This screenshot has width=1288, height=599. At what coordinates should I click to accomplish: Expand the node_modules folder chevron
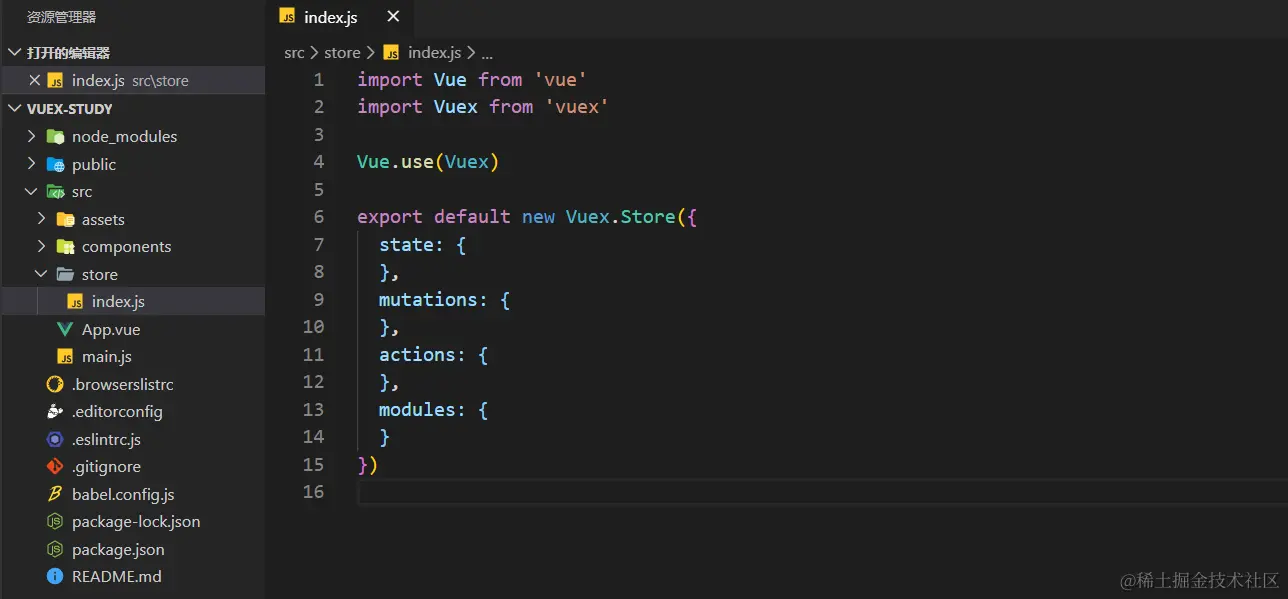click(x=31, y=136)
